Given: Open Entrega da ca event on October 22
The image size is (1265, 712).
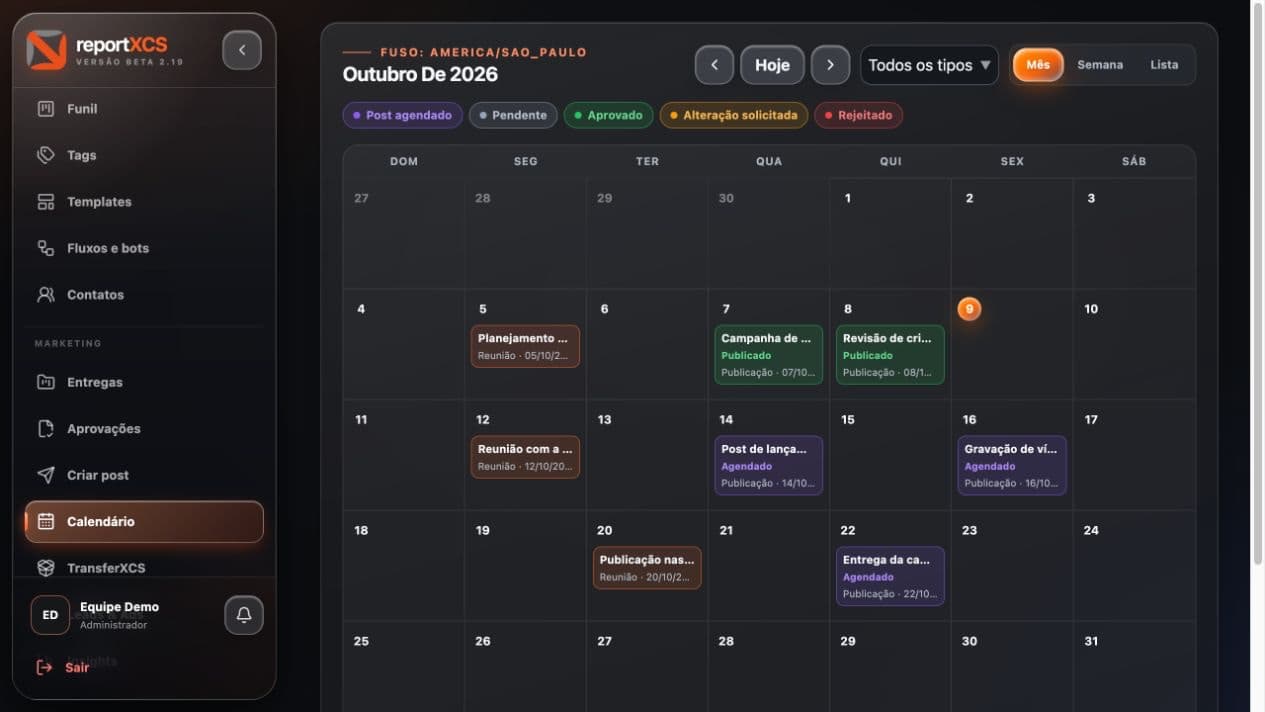Looking at the screenshot, I should [x=890, y=576].
